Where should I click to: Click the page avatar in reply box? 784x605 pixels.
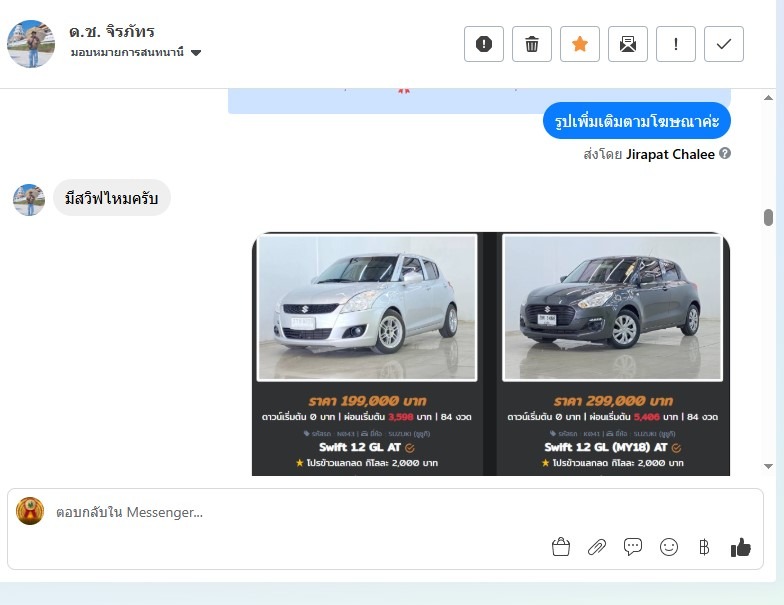click(30, 511)
